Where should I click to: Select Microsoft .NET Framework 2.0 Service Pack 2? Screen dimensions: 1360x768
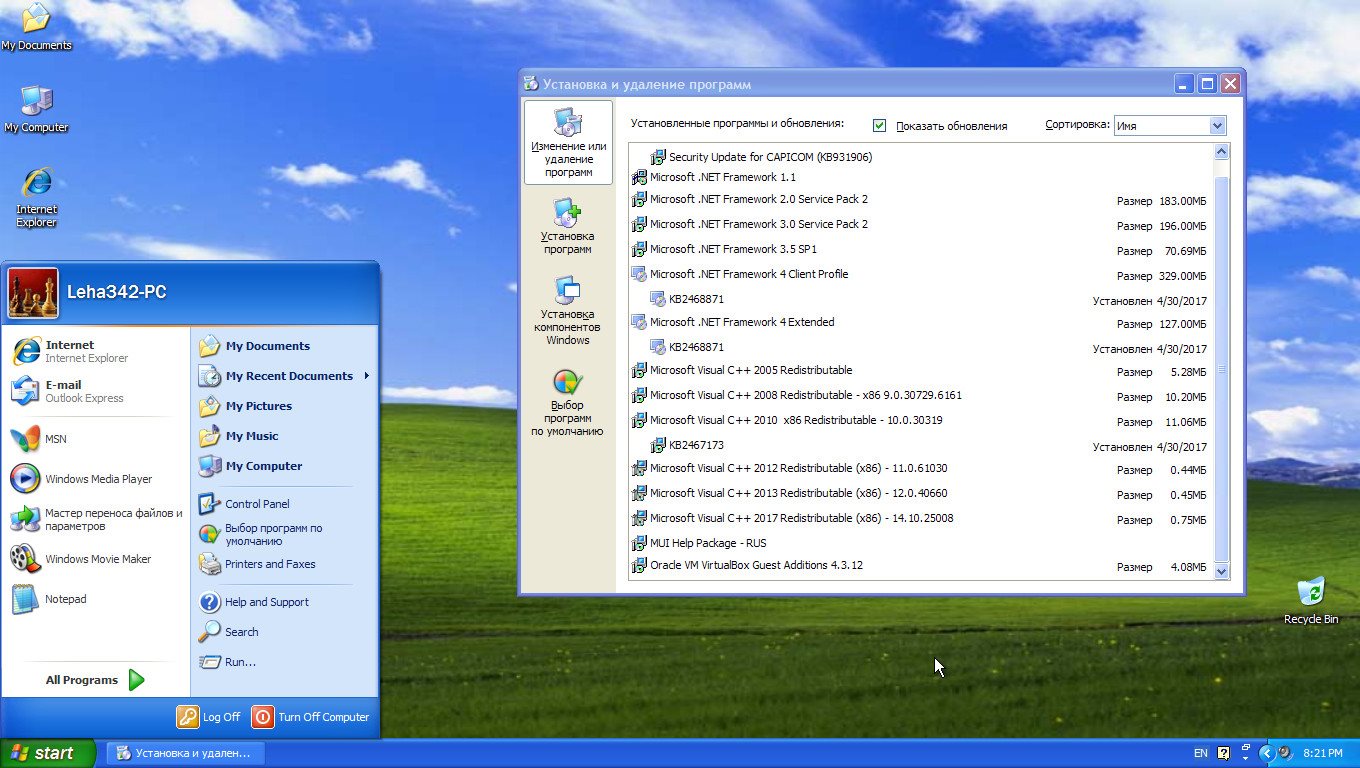(921, 199)
